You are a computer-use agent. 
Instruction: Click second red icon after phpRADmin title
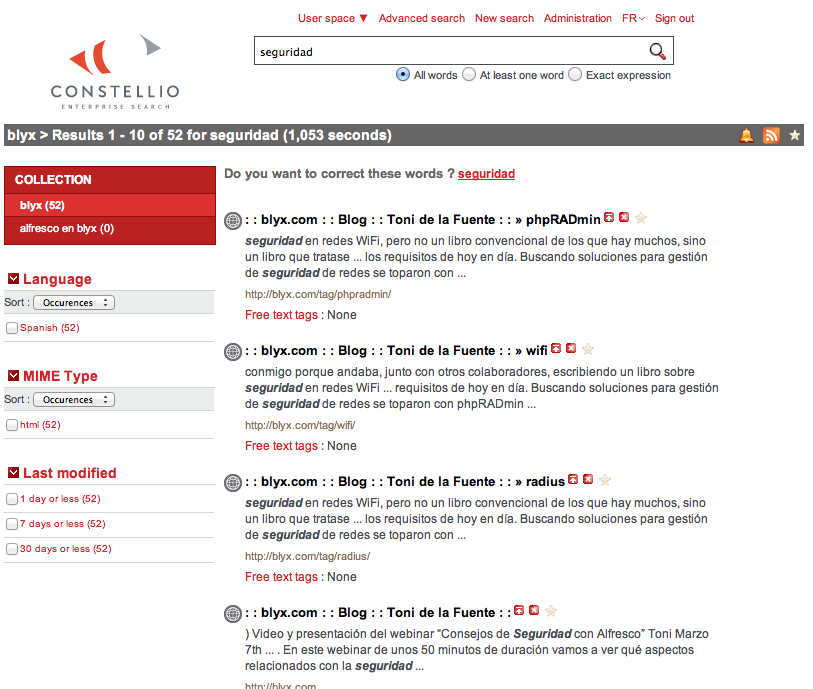(624, 217)
